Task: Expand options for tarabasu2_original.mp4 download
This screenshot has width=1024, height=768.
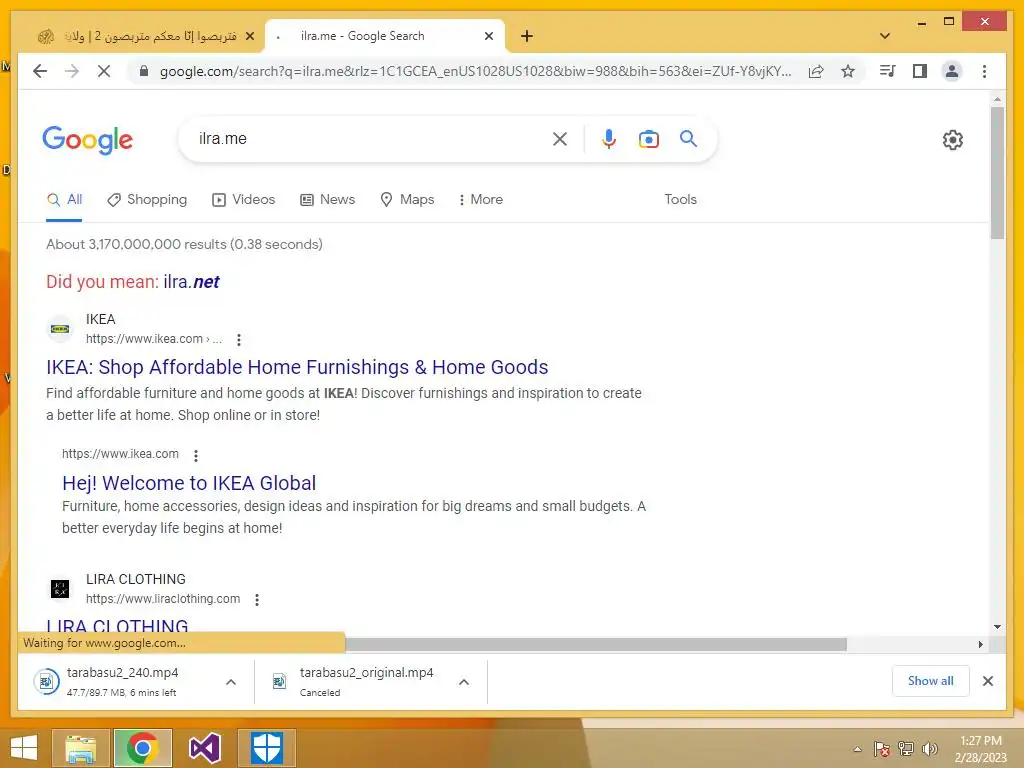Action: 464,682
